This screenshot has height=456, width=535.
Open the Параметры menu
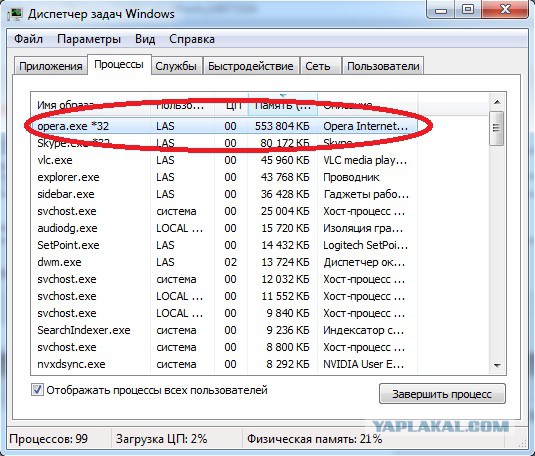(x=89, y=39)
